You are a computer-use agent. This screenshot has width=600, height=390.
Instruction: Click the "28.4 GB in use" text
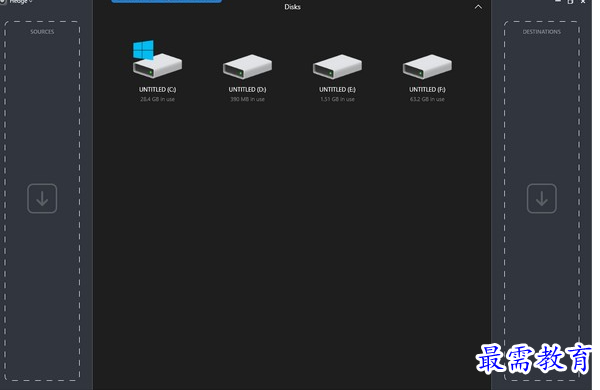pos(157,99)
